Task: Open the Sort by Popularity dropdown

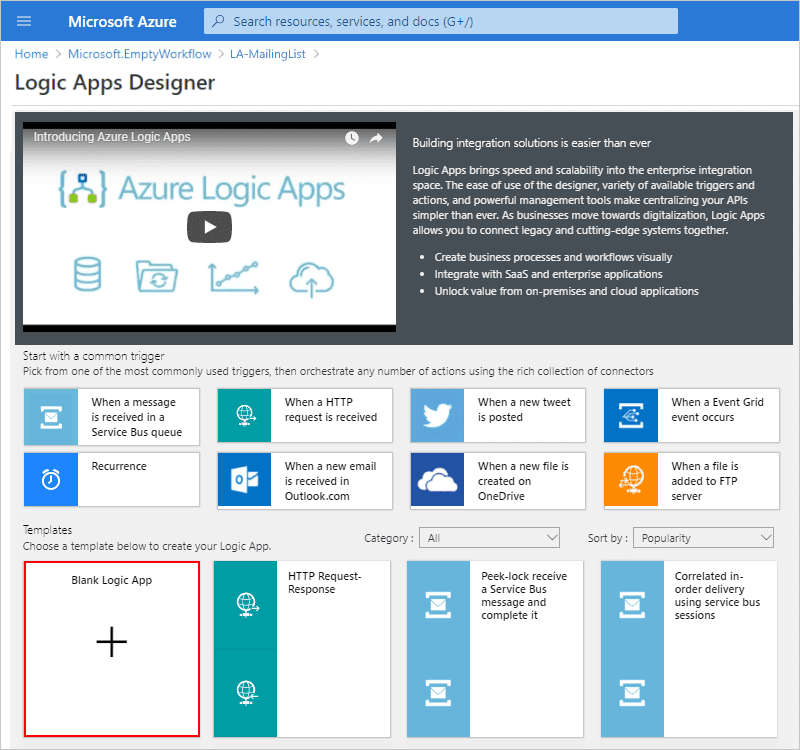Action: tap(703, 538)
